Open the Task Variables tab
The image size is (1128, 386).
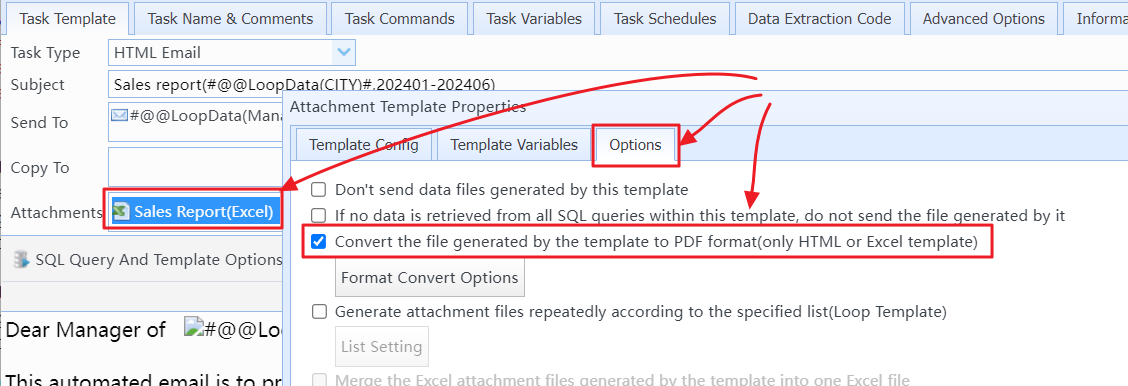(534, 19)
